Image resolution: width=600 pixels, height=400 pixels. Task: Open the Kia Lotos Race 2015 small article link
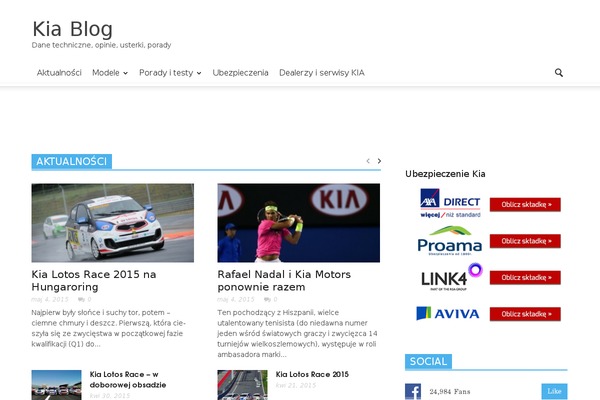312,374
